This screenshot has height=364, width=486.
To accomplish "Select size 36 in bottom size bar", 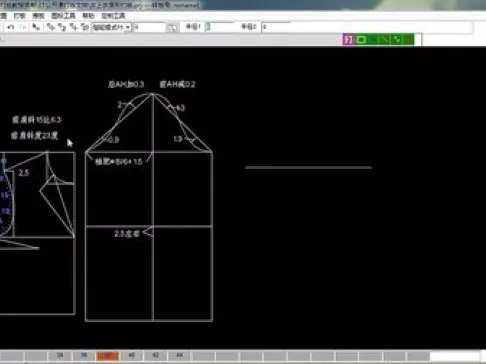I will pos(84,355).
